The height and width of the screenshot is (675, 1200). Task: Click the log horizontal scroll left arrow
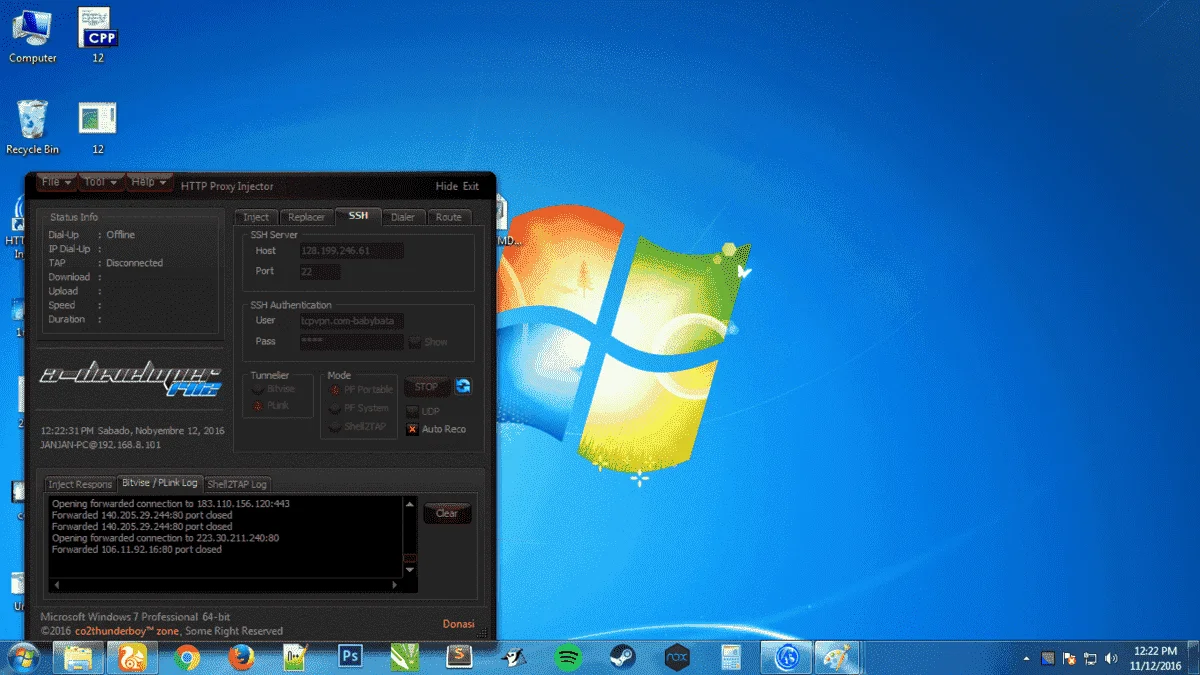56,584
